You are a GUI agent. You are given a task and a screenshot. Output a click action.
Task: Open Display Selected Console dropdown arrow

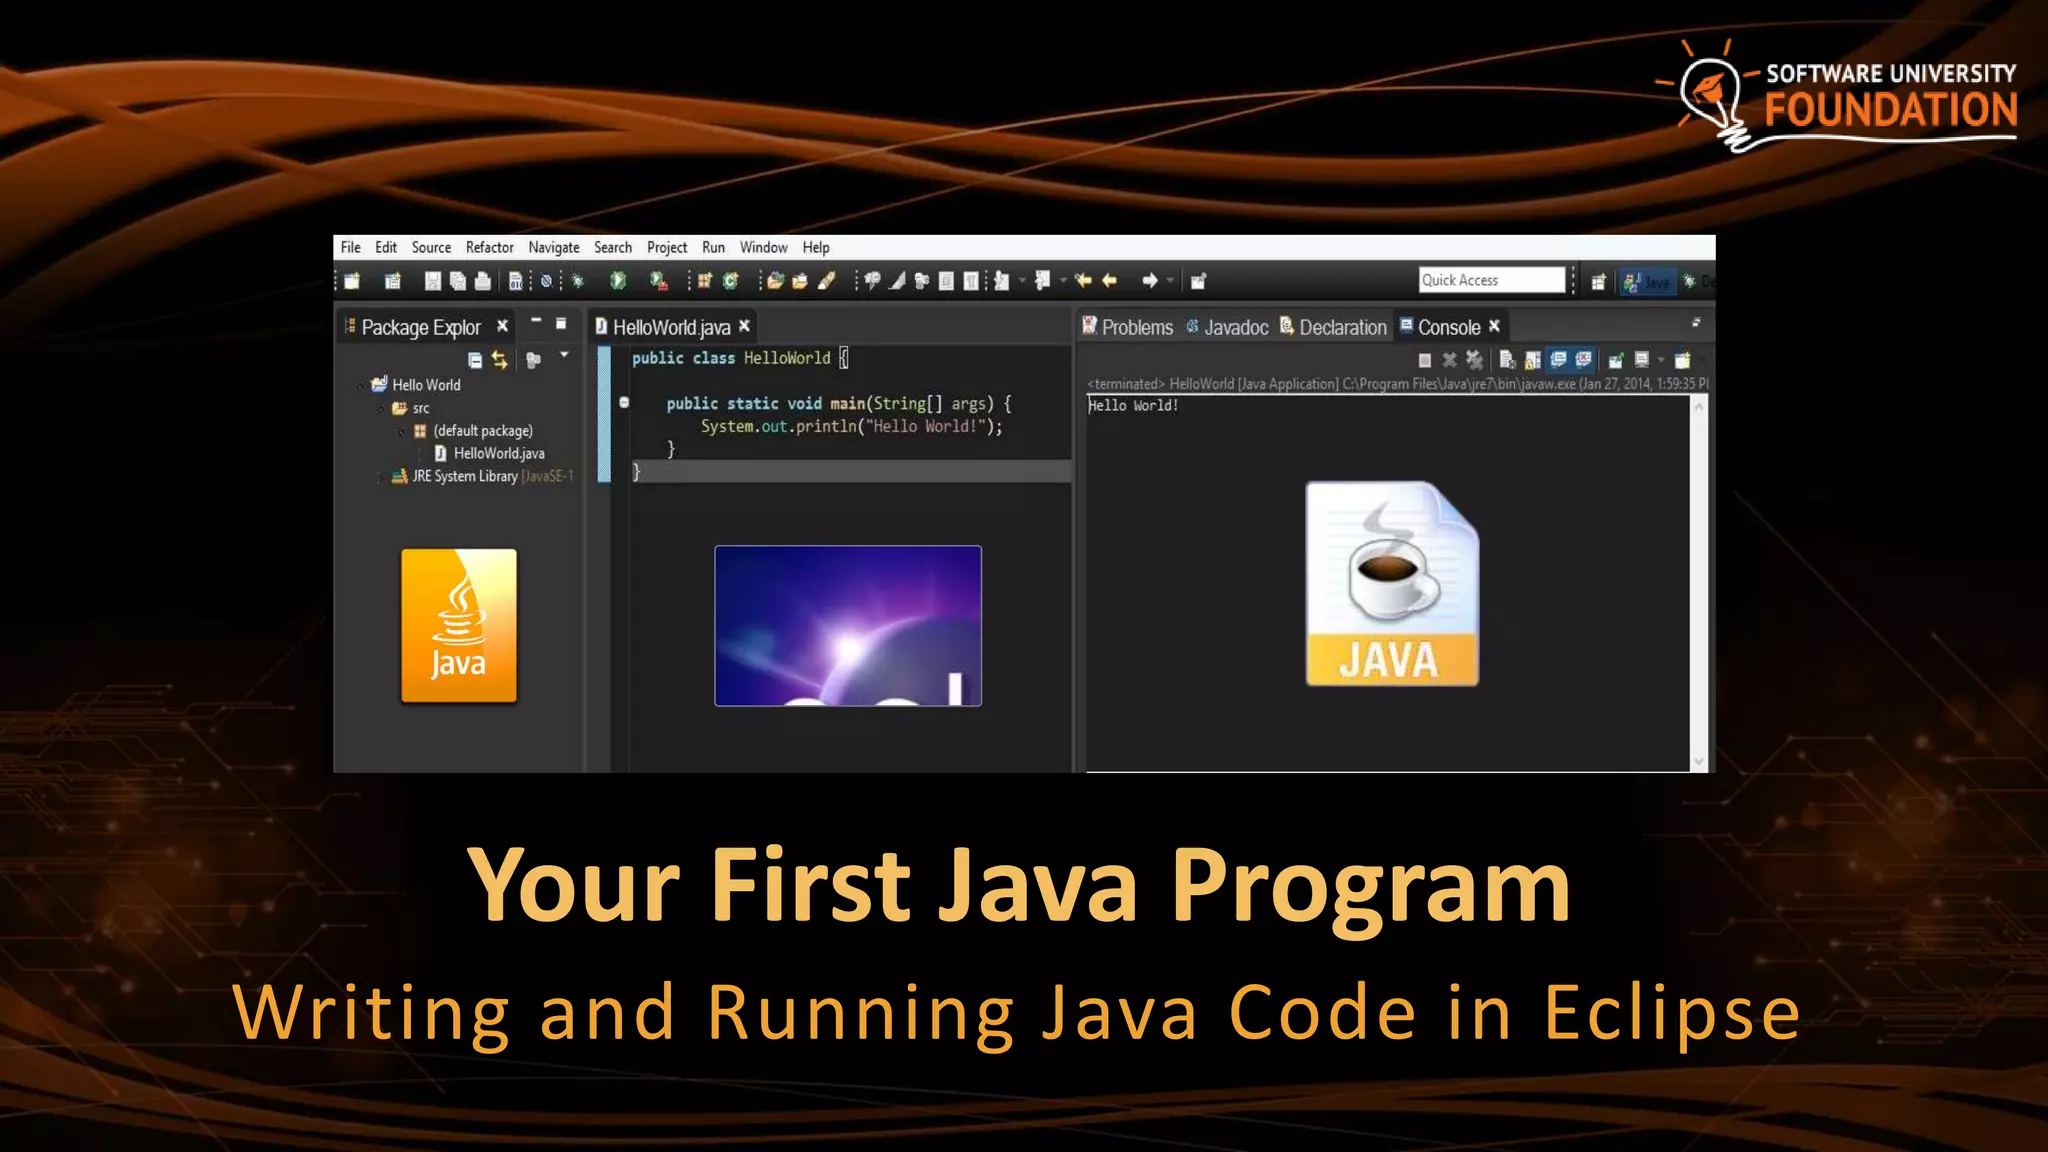(x=1661, y=360)
